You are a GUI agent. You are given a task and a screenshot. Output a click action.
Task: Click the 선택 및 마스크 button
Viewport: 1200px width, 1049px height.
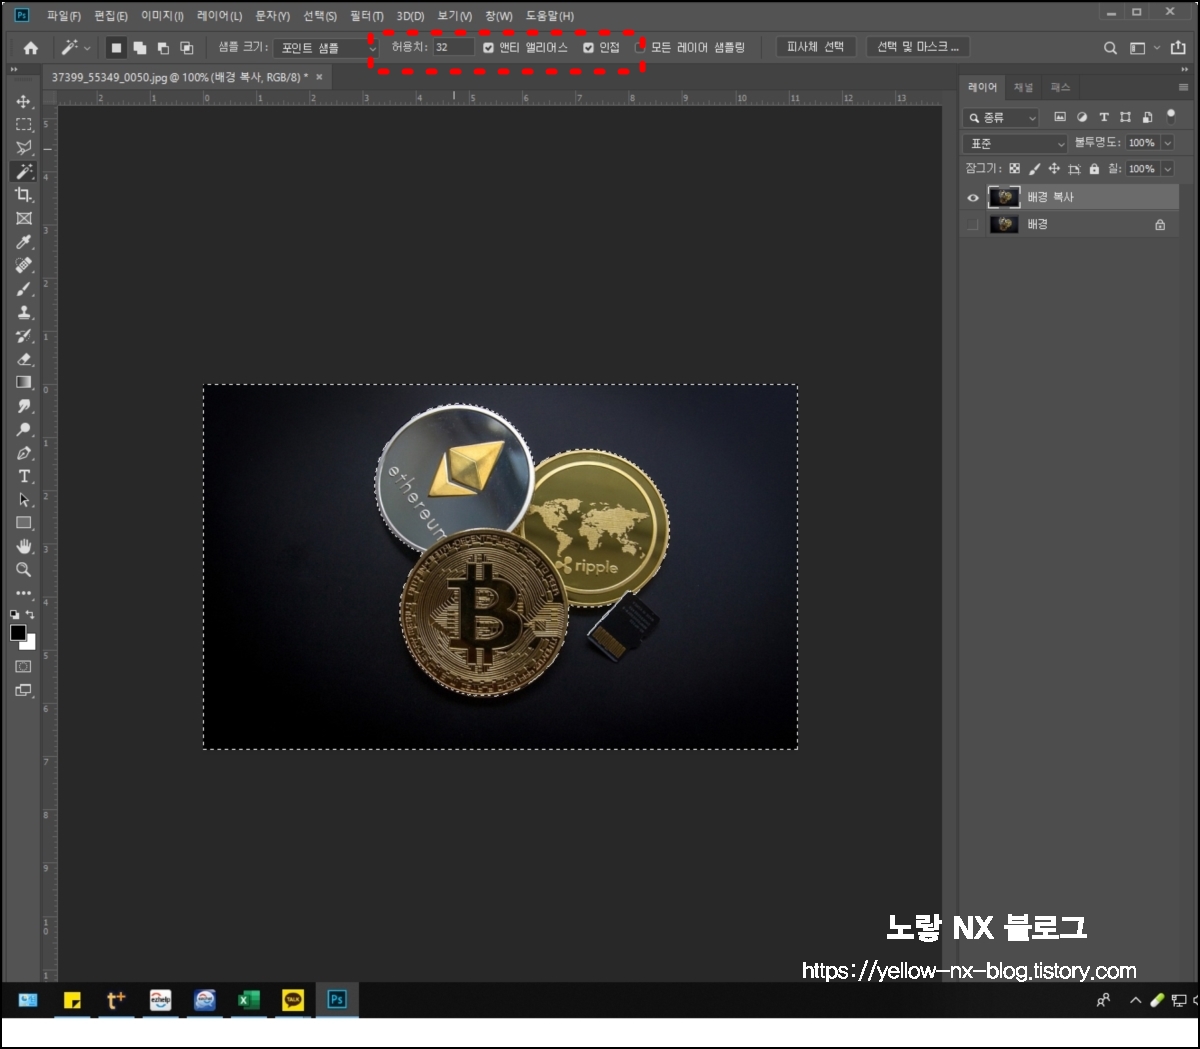pyautogui.click(x=918, y=47)
